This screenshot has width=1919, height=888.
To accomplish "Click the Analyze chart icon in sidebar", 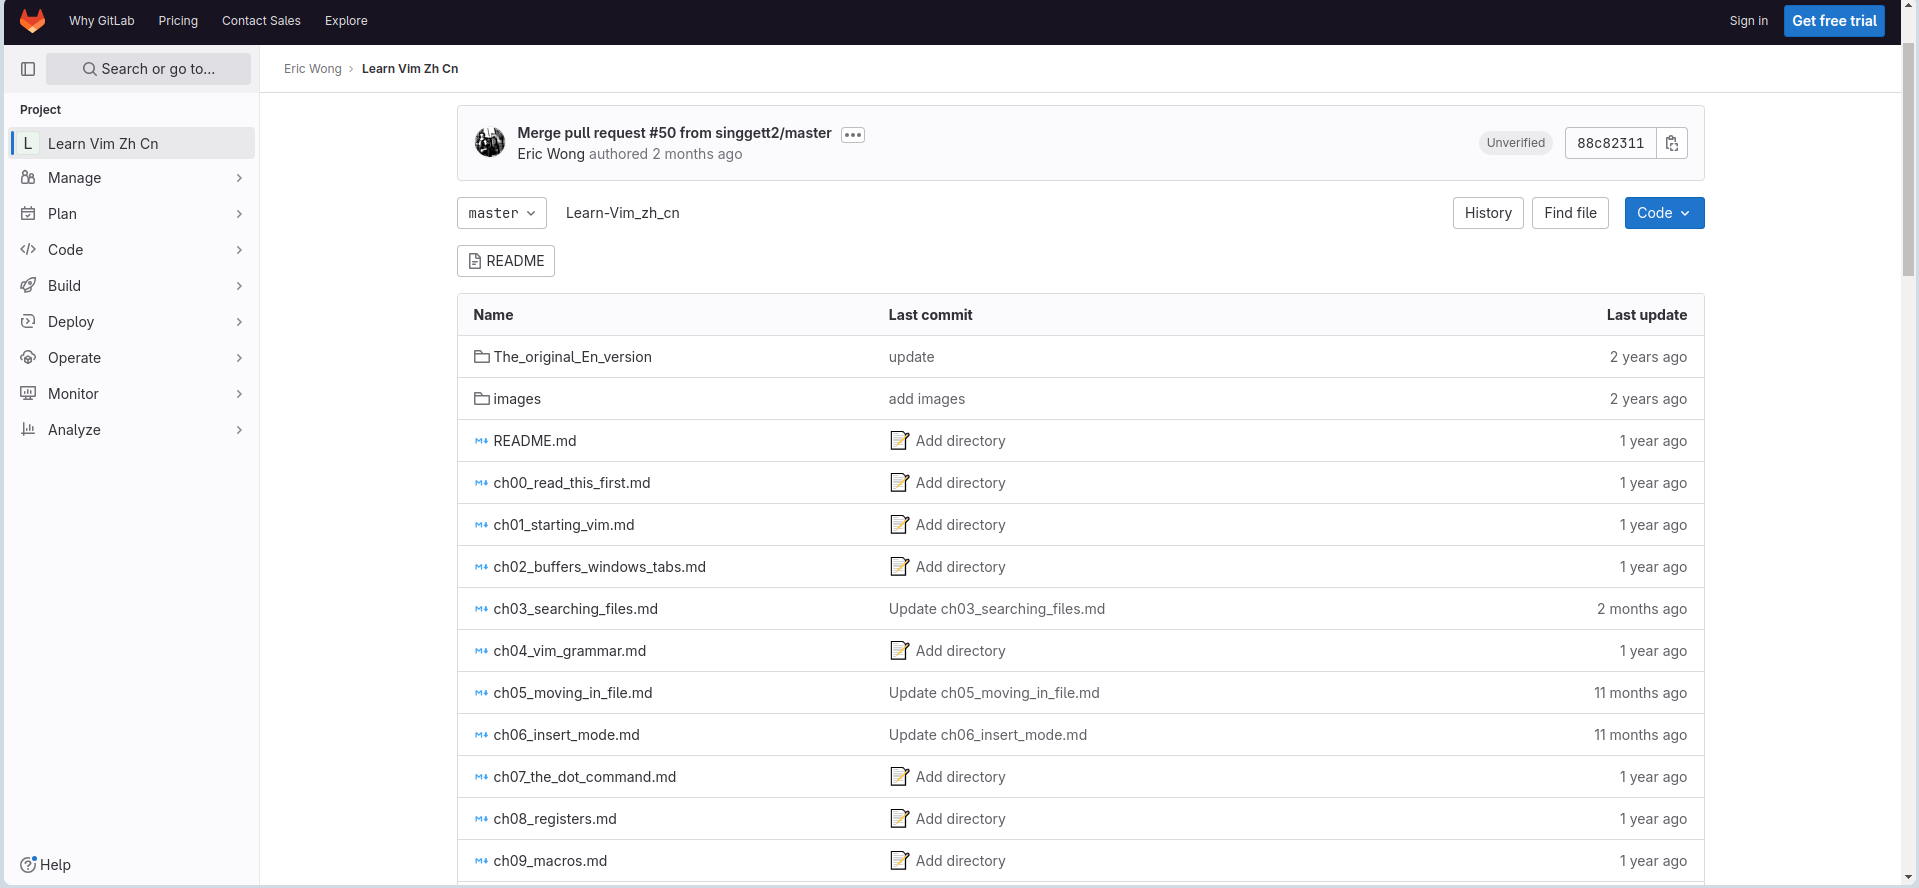I will click(x=28, y=429).
